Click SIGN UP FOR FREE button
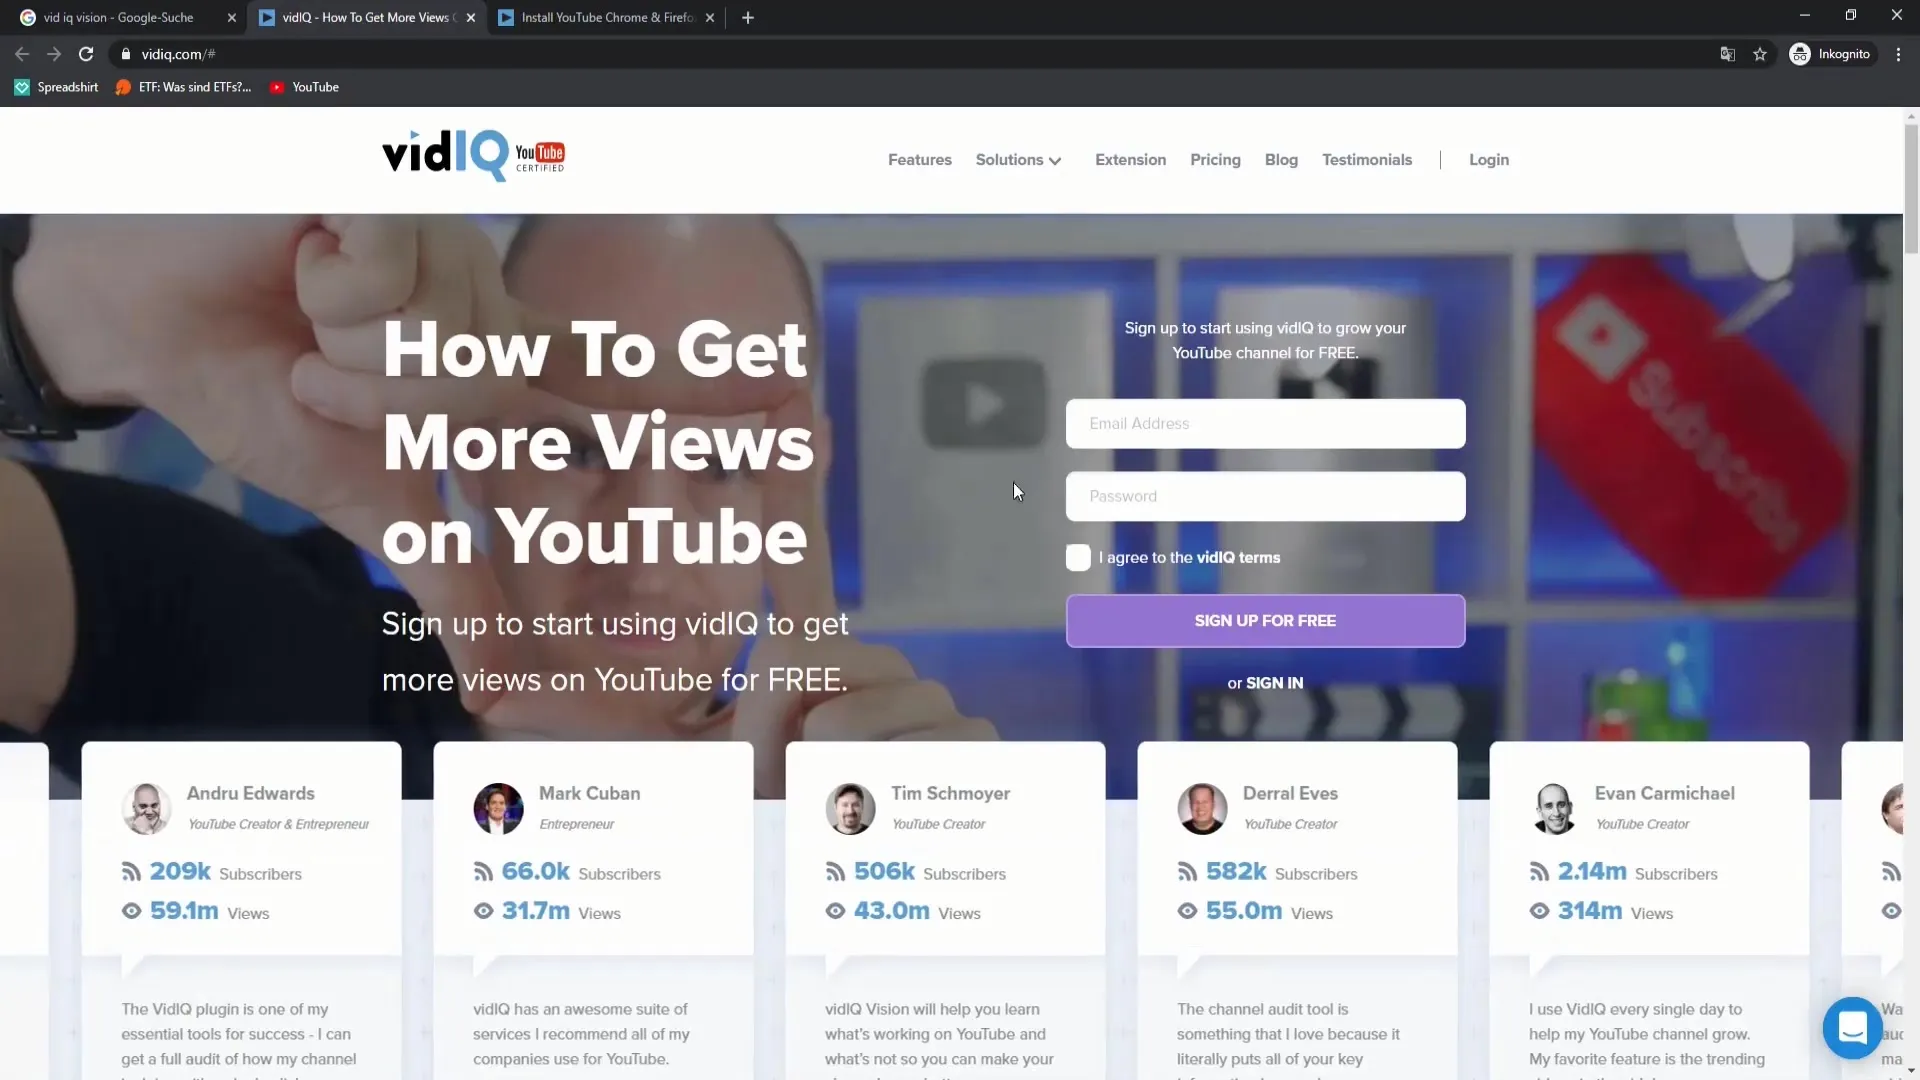The width and height of the screenshot is (1920, 1080). click(x=1265, y=621)
